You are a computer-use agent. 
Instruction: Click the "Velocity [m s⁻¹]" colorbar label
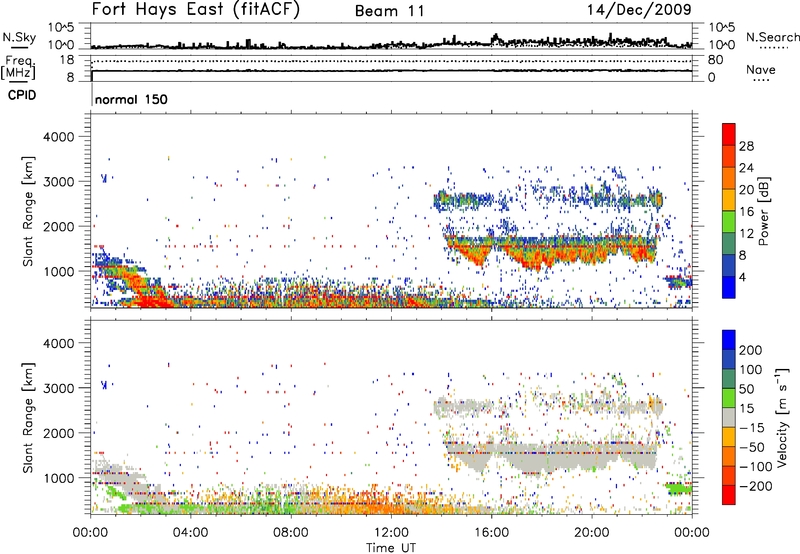pyautogui.click(x=782, y=417)
